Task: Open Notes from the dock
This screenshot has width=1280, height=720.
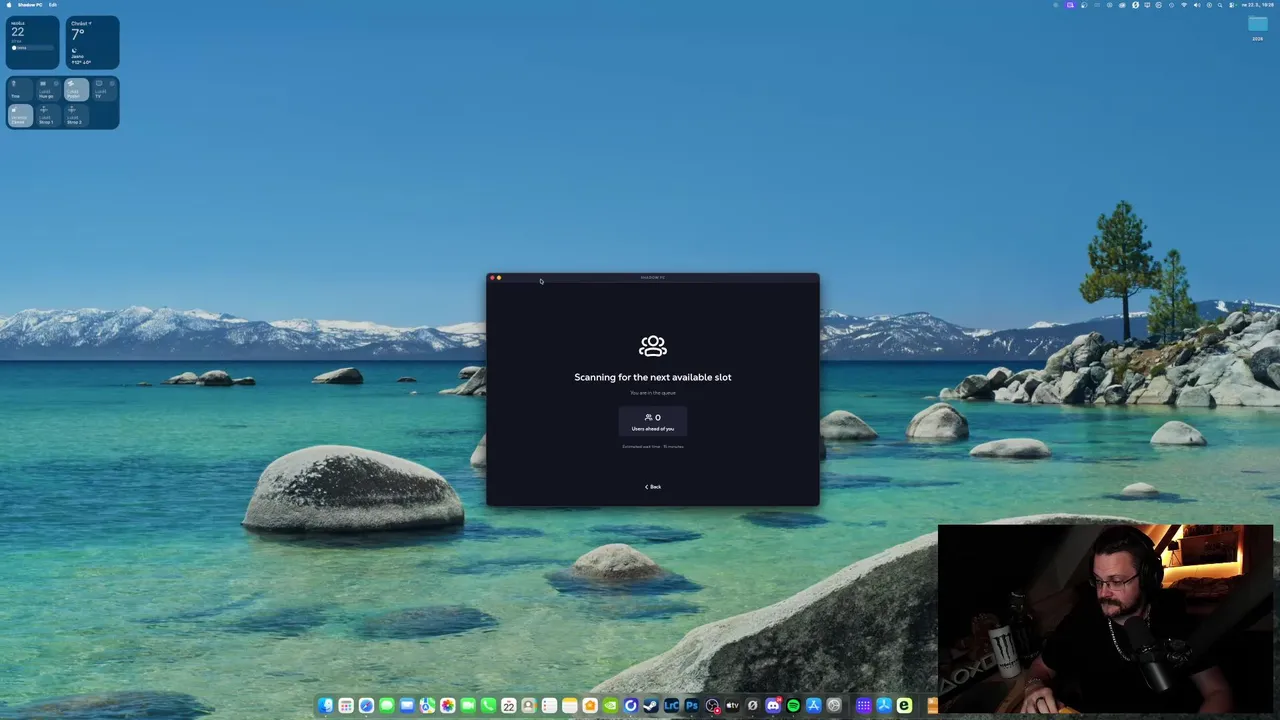Action: coord(570,705)
